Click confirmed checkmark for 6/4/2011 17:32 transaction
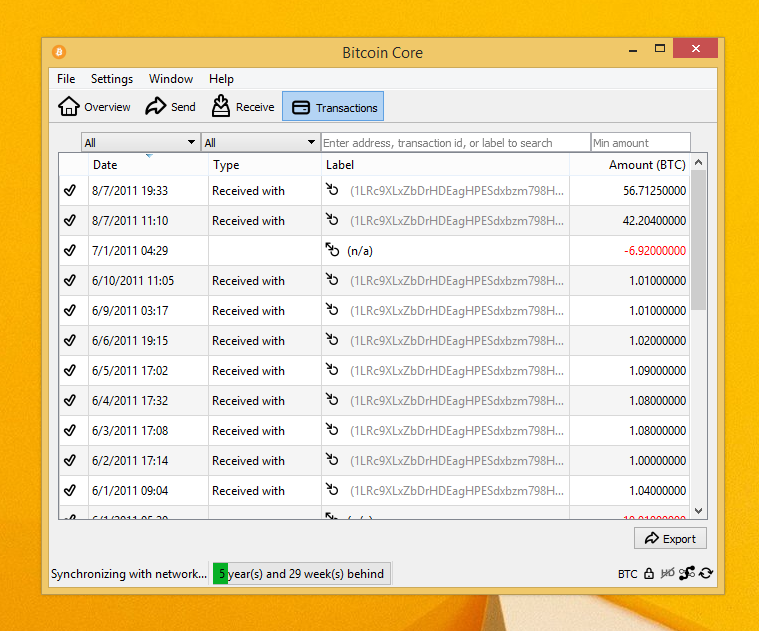The height and width of the screenshot is (631, 759). tap(70, 400)
